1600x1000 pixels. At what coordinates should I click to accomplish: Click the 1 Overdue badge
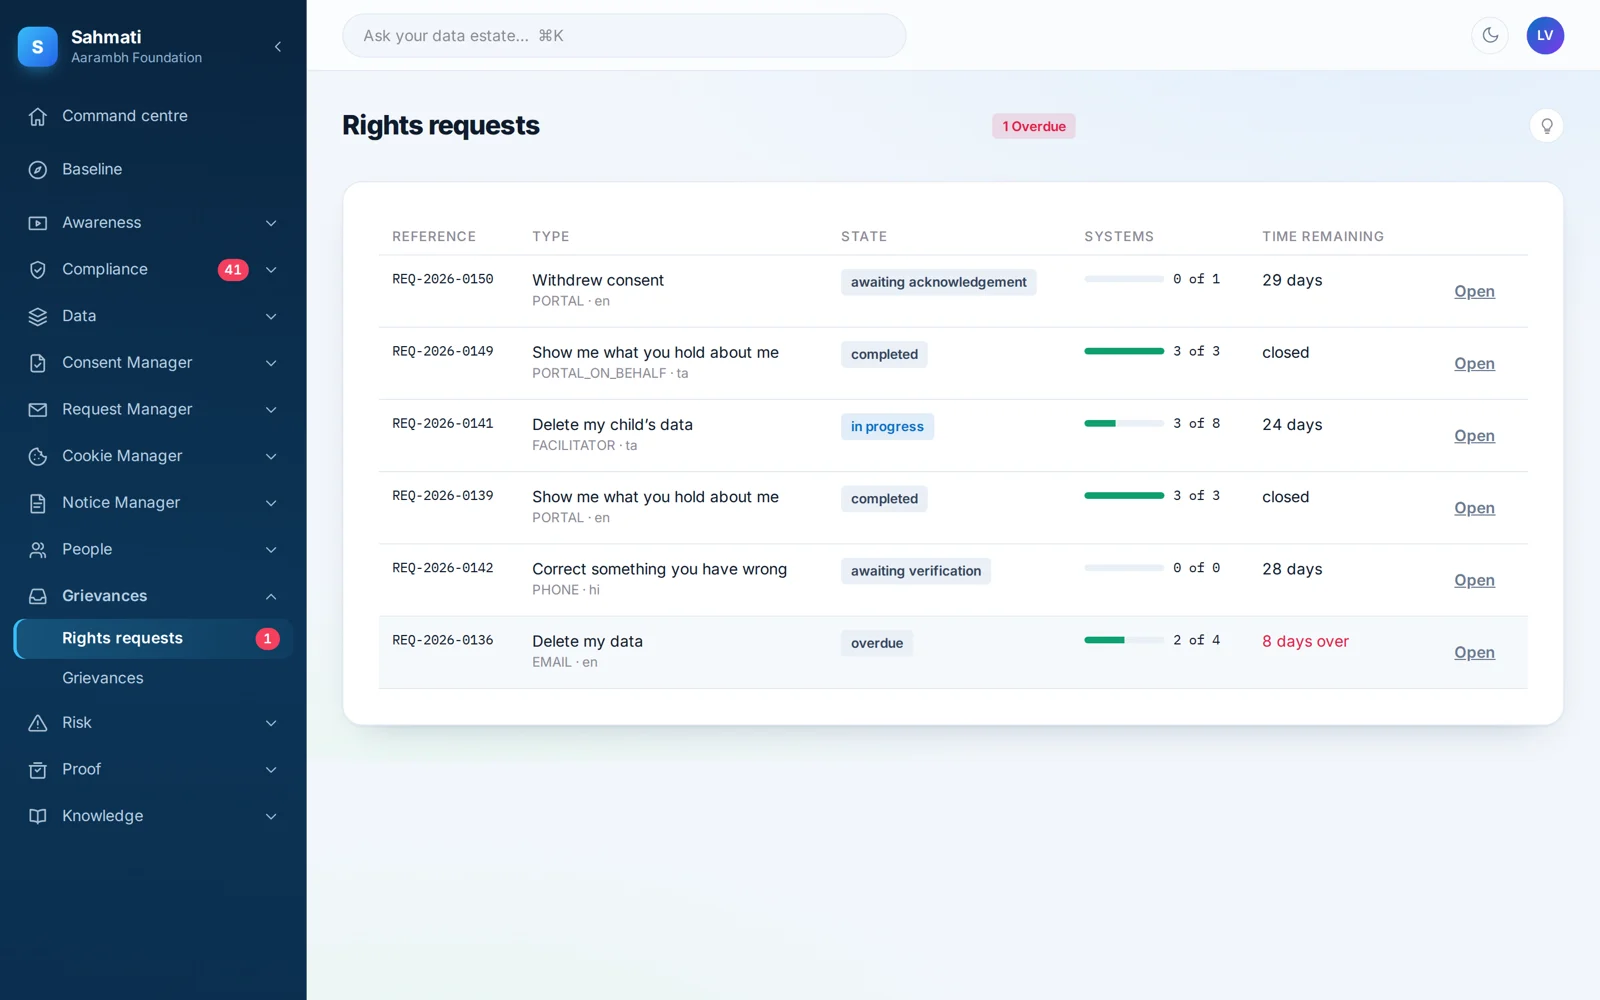click(1034, 126)
